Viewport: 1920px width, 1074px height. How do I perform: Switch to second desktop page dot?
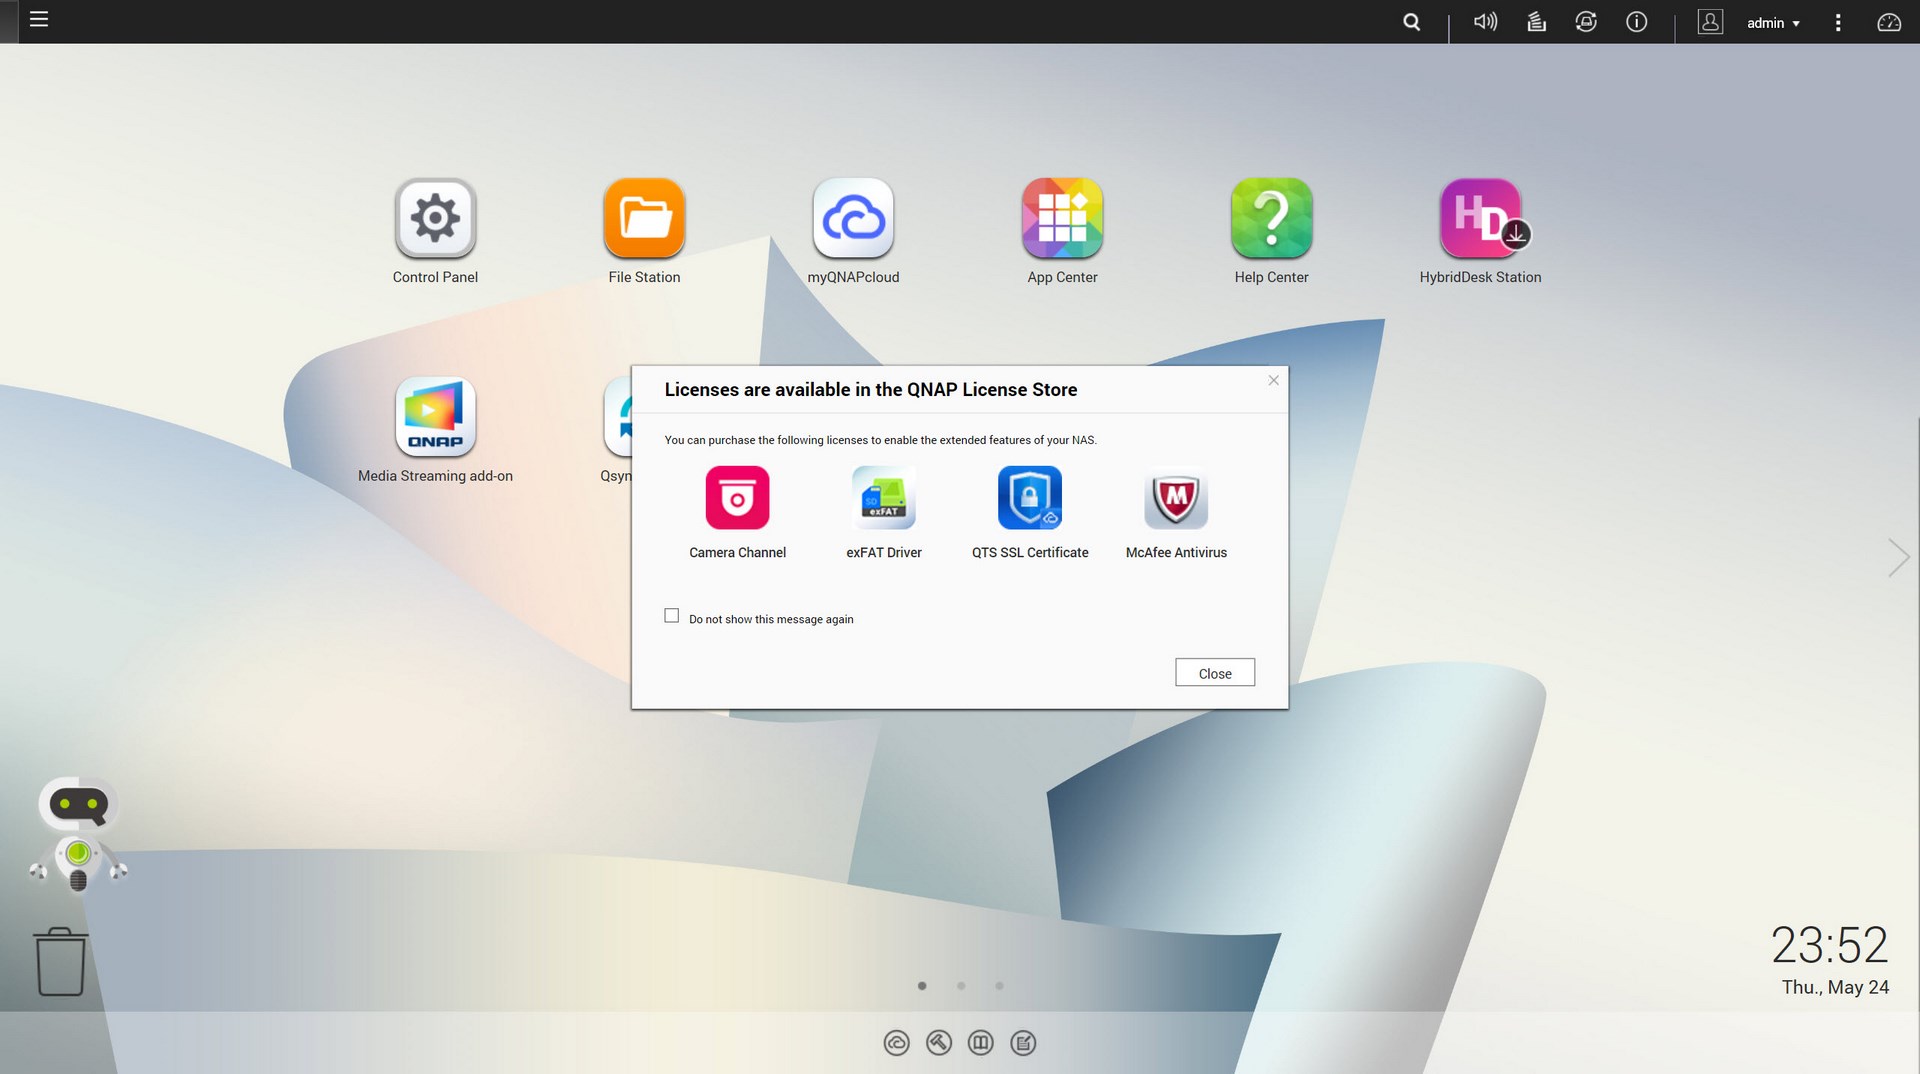(x=961, y=986)
